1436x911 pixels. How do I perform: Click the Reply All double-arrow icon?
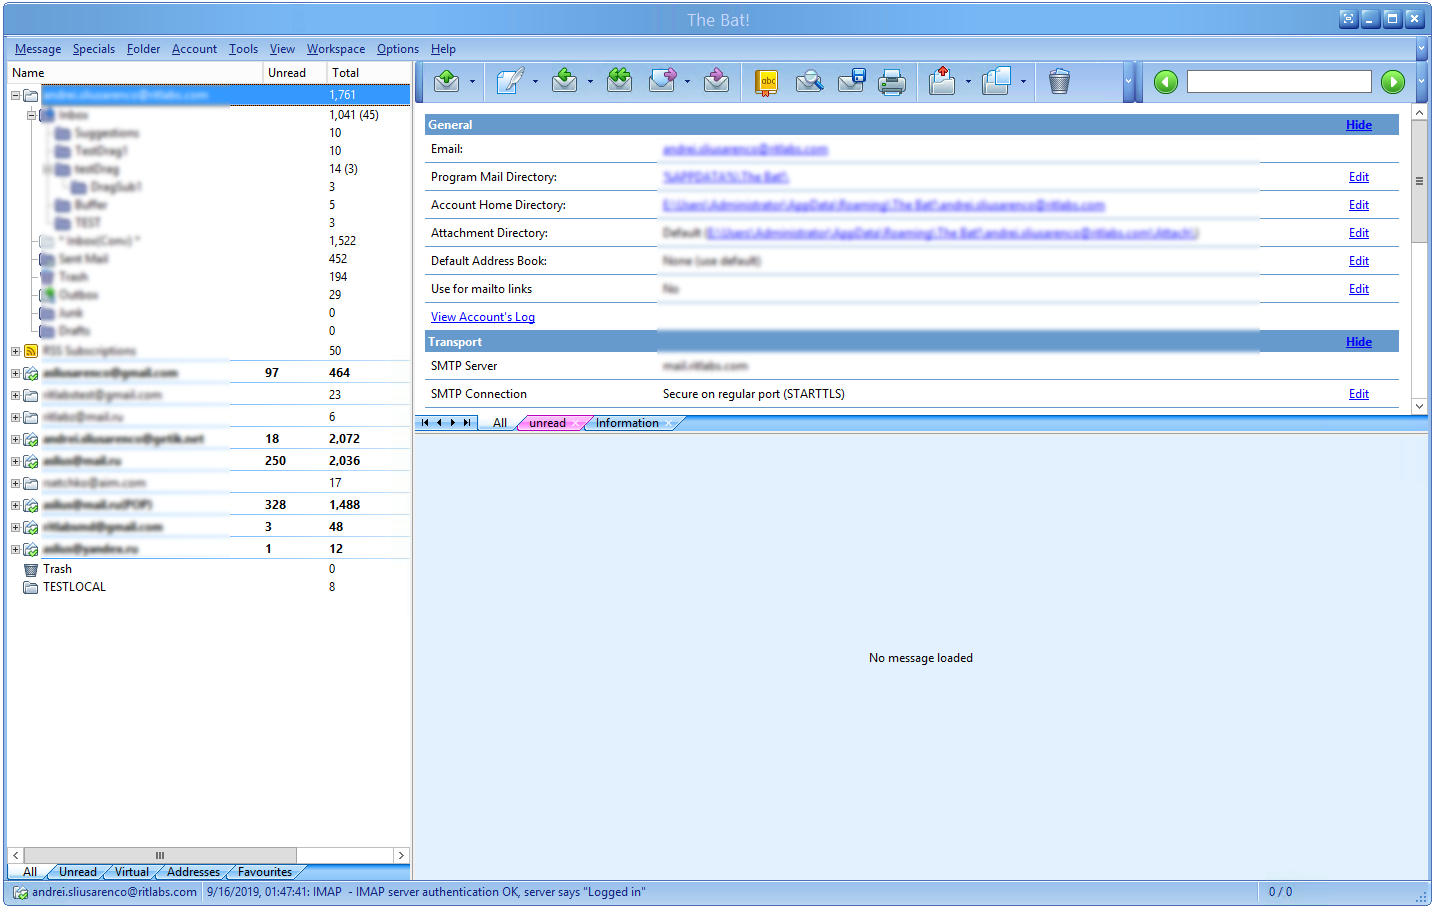[619, 81]
